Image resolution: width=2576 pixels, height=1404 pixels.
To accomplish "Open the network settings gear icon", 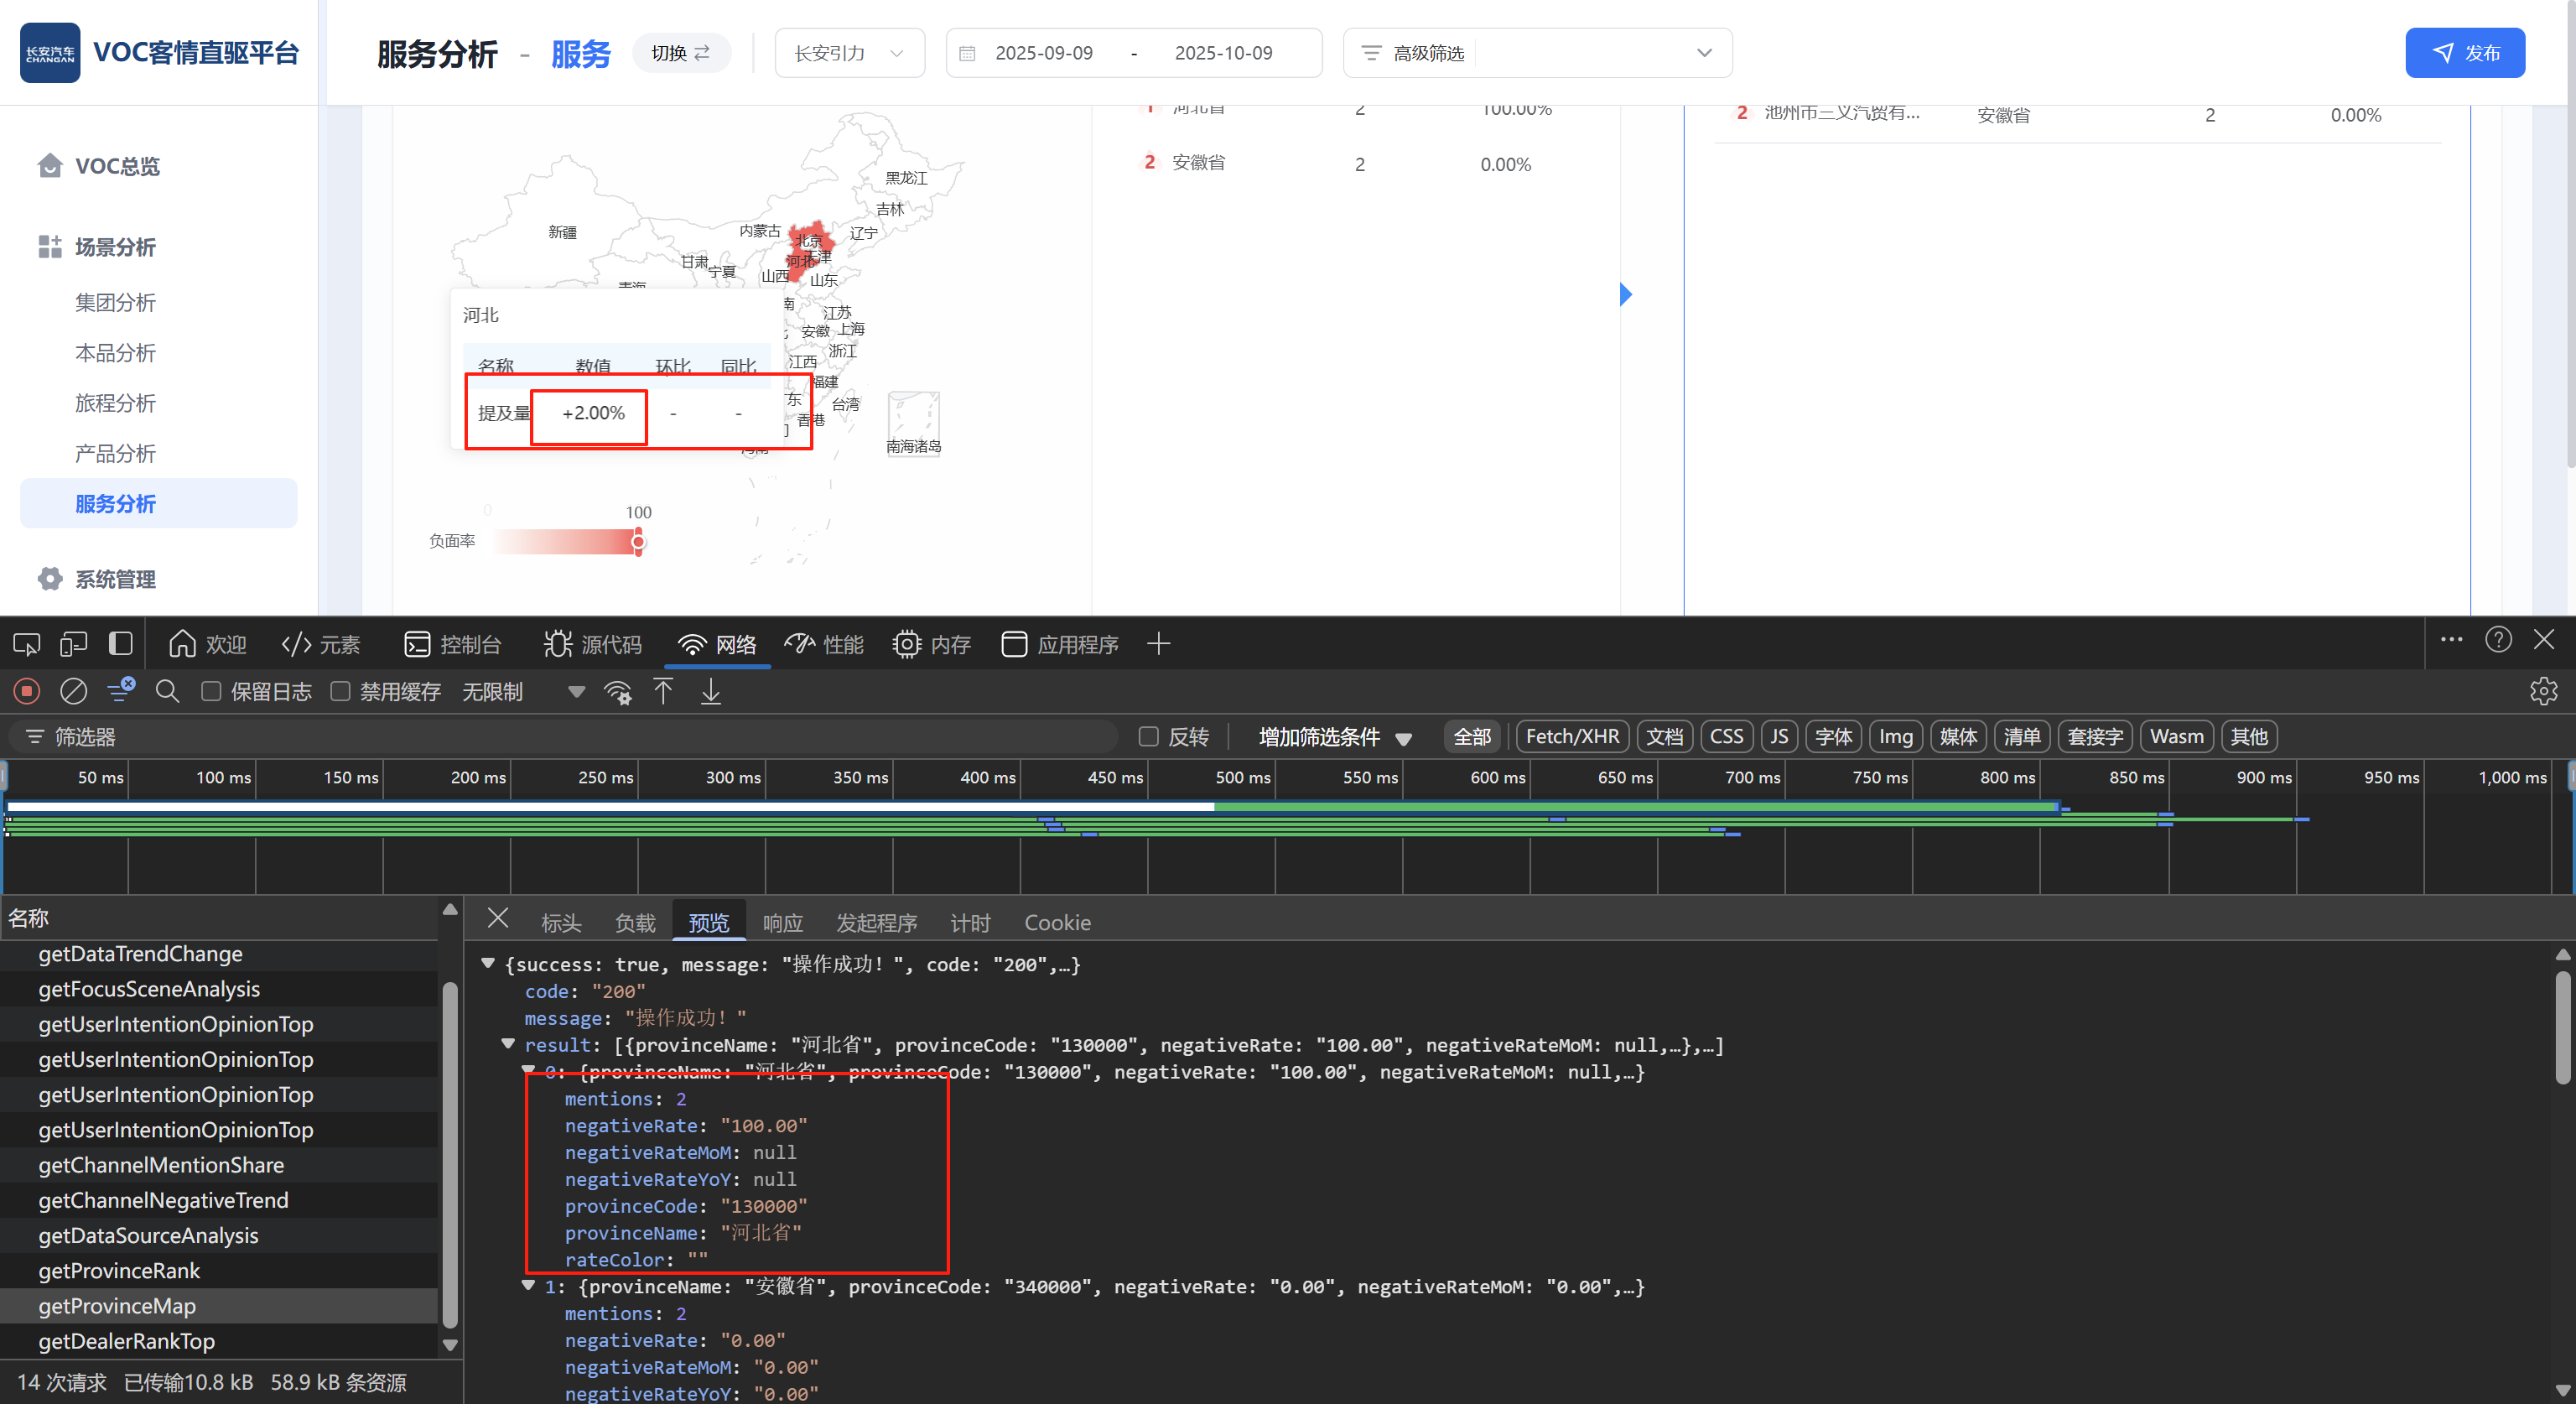I will (x=2543, y=691).
